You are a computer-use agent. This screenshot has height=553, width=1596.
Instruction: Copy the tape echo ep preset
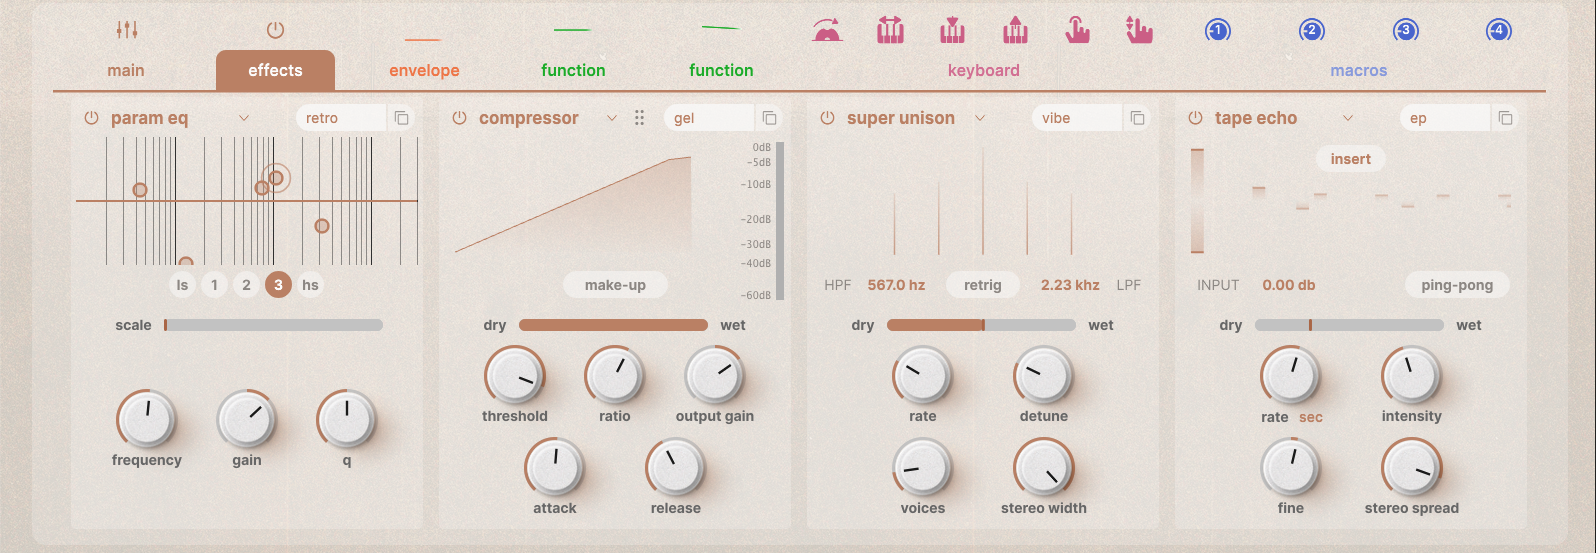1505,118
